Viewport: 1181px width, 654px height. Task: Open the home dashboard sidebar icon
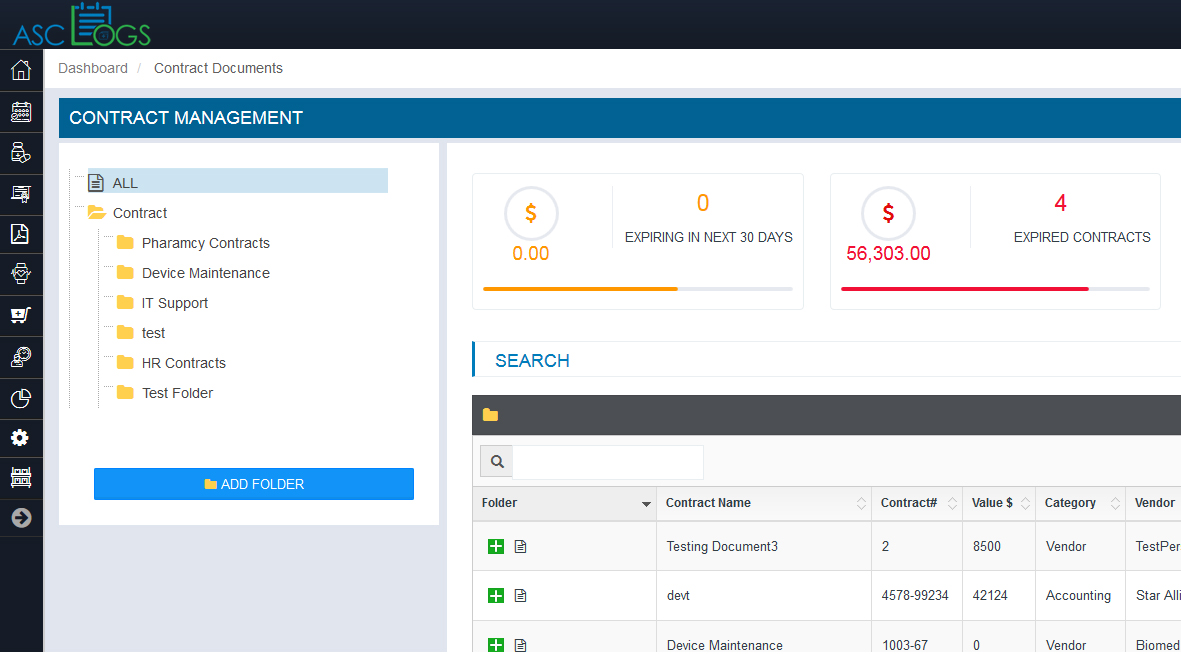tap(21, 71)
